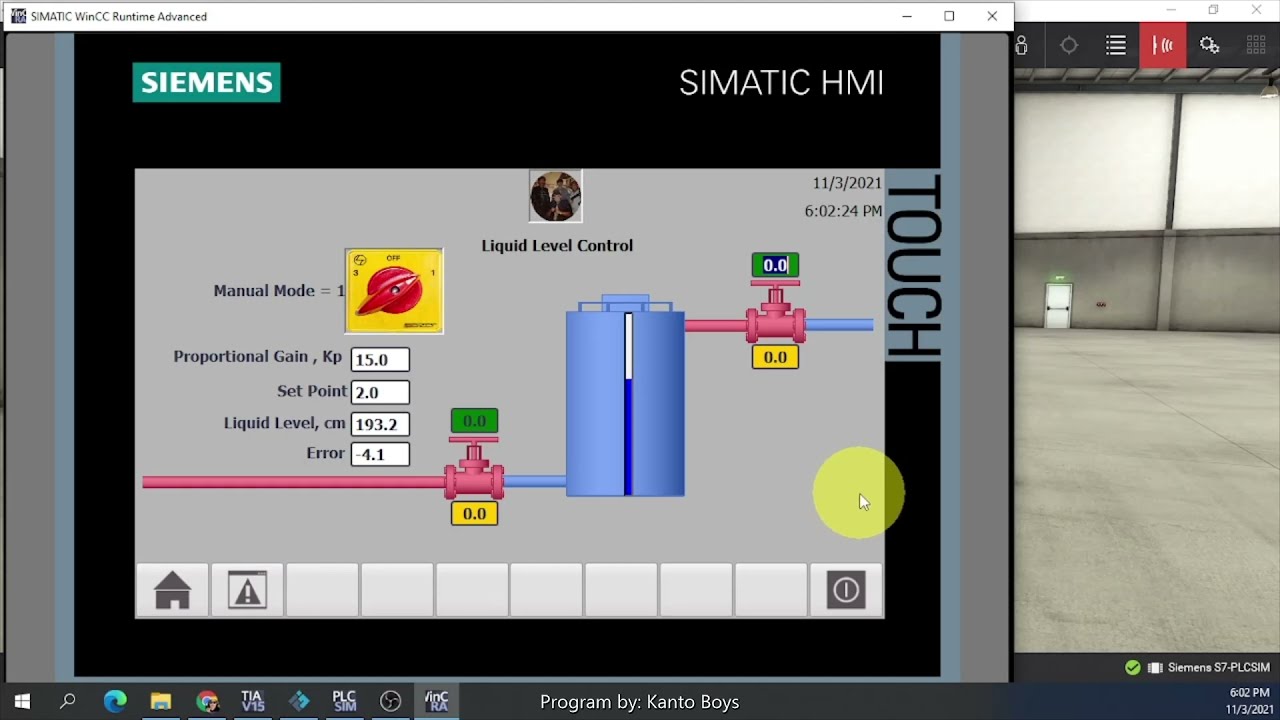
Task: Click the group photo thumbnail above title
Action: (x=555, y=196)
